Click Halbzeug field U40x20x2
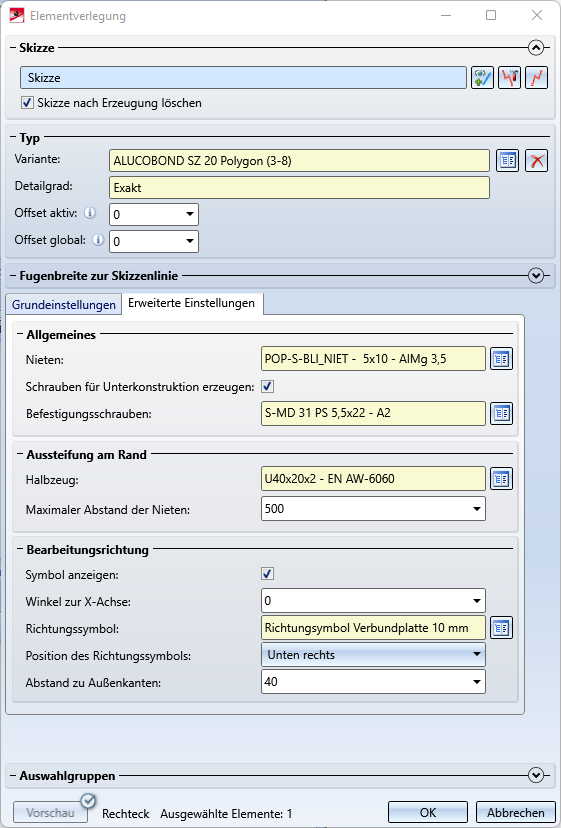The image size is (561, 828). tap(373, 479)
